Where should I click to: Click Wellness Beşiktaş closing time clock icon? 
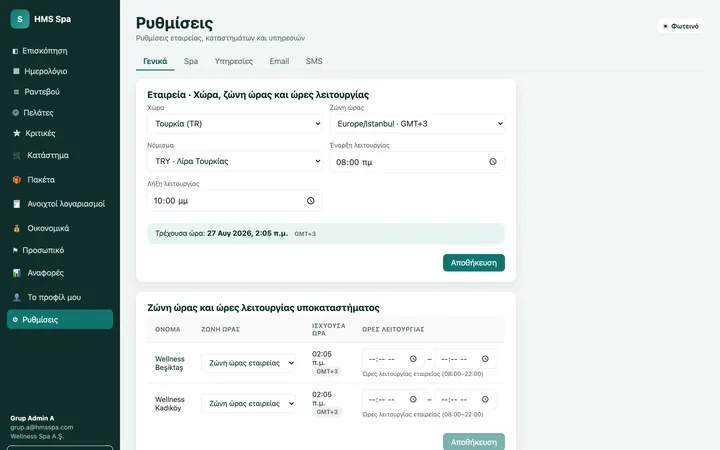(x=485, y=359)
